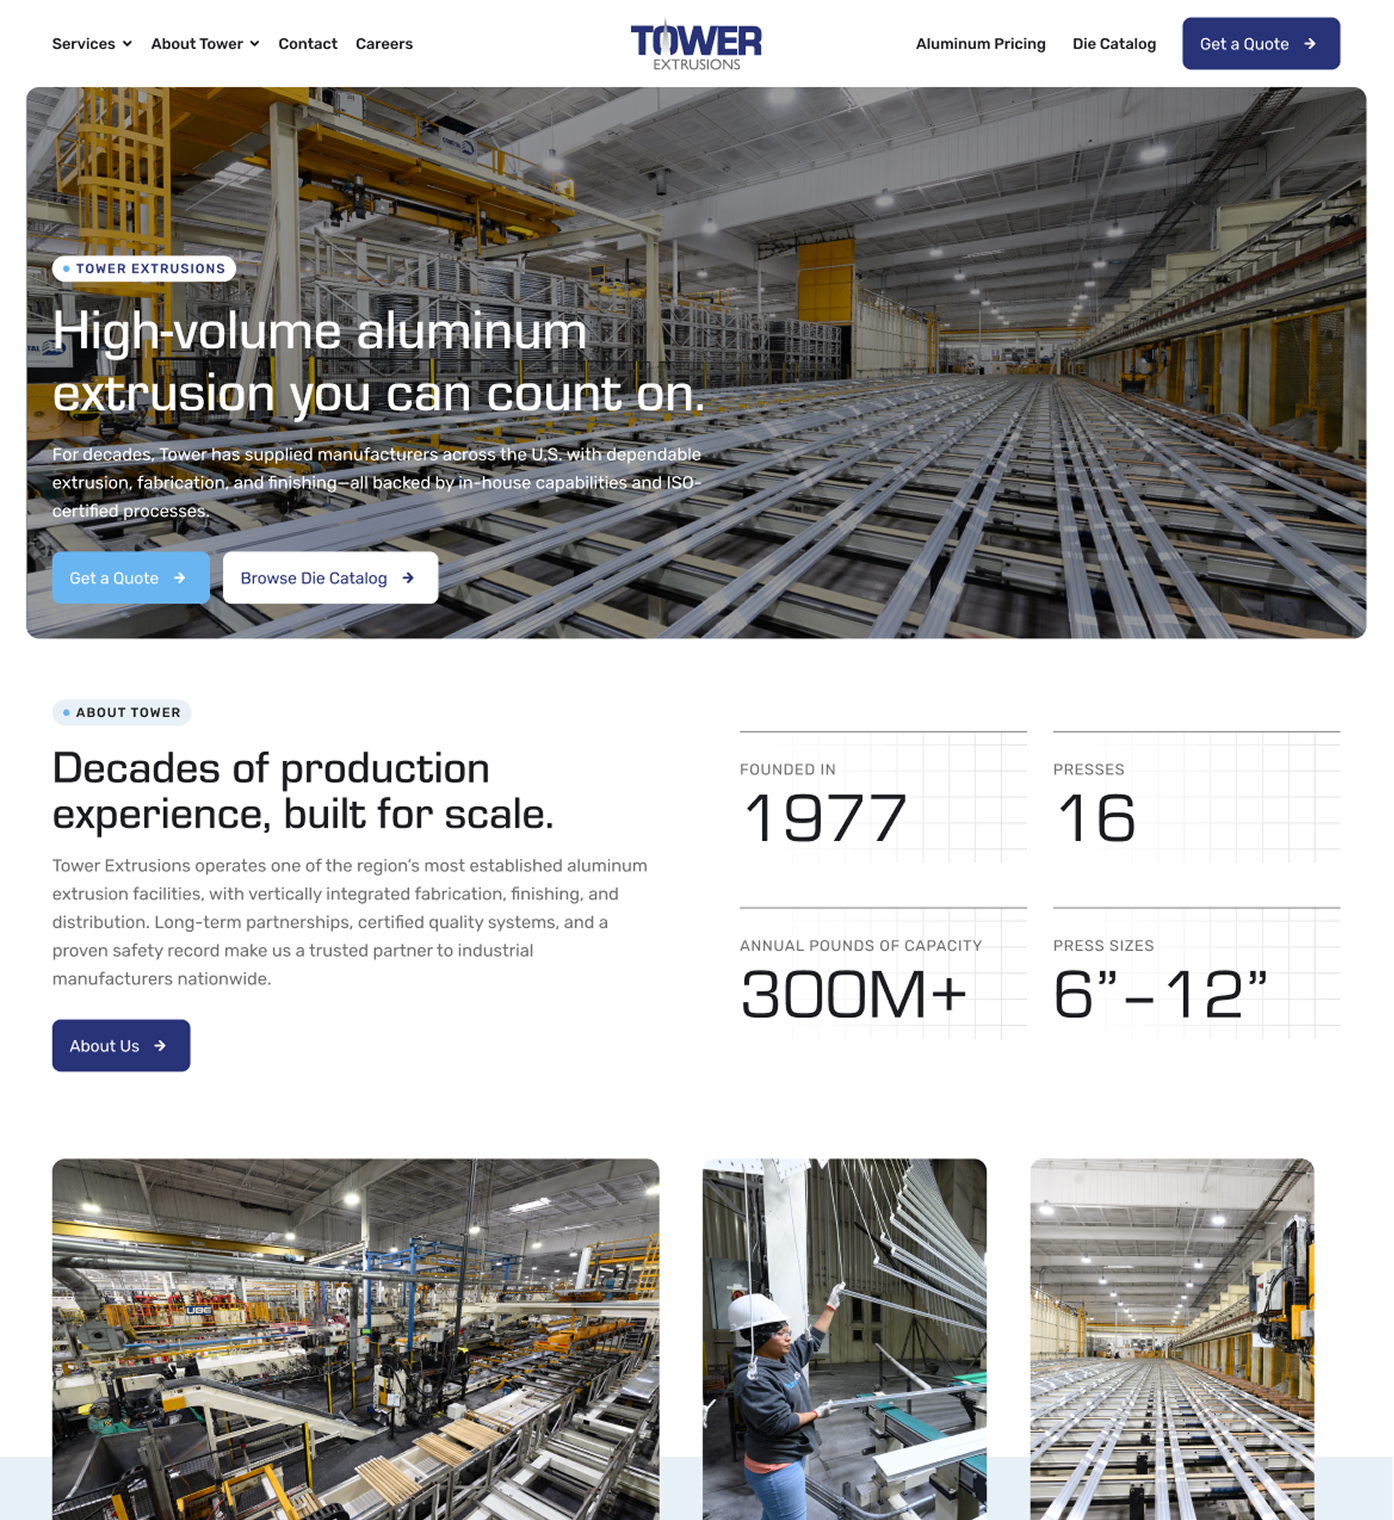The height and width of the screenshot is (1520, 1394).
Task: Click the 'High-volume aluminum extrusion' headline
Action: coord(379,362)
